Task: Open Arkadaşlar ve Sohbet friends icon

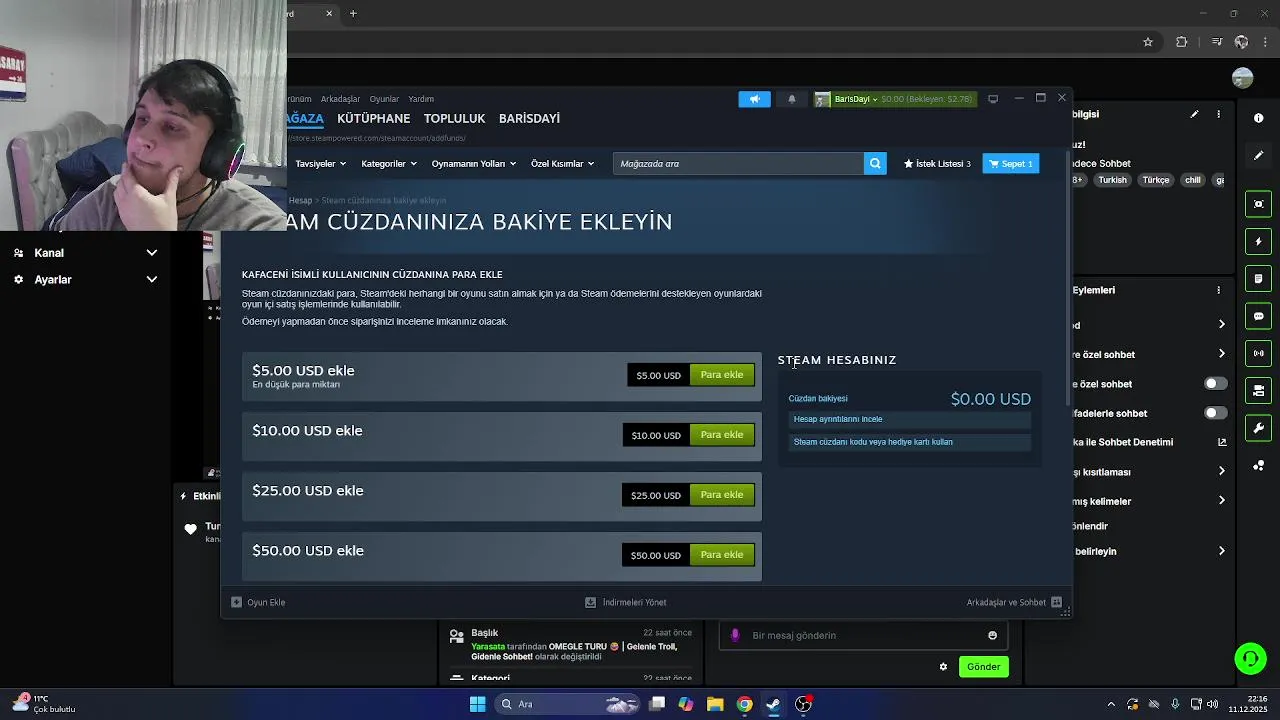Action: click(1056, 602)
